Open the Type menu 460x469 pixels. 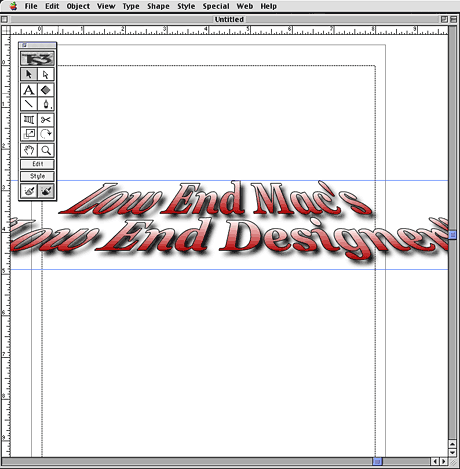(131, 6)
